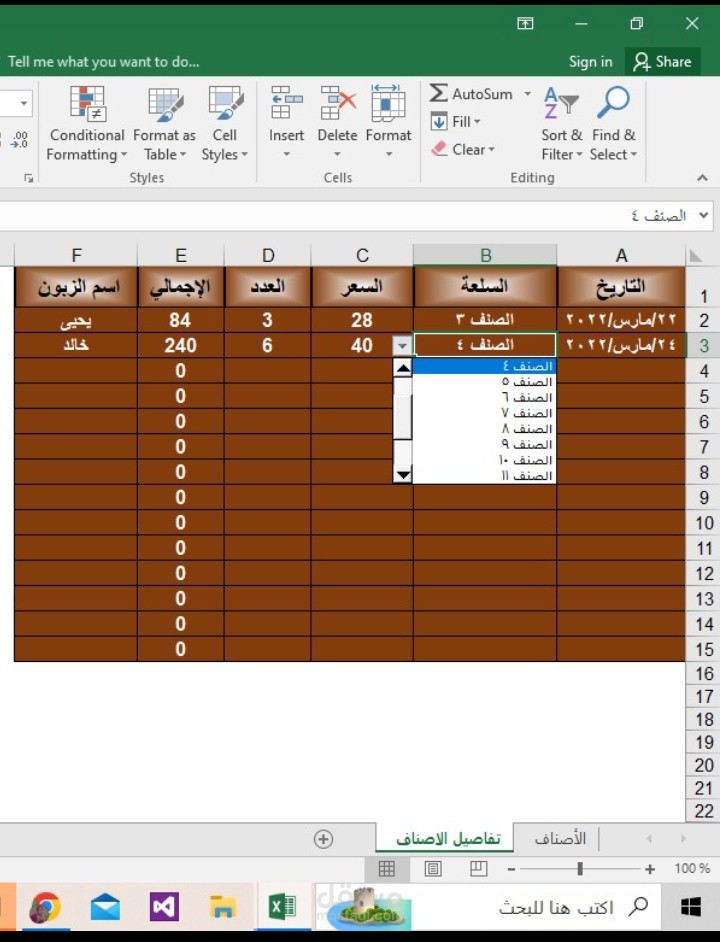Click the zoom in plus button
Screen dimensions: 720x942
(x=650, y=869)
